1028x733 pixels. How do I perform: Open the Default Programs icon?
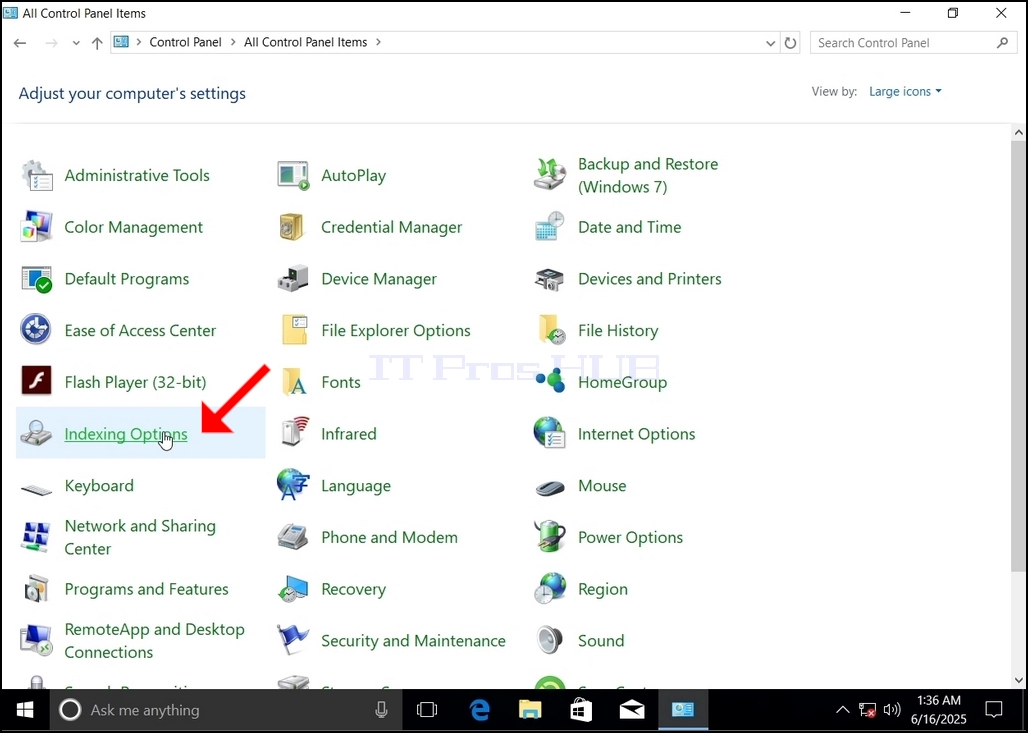click(37, 279)
